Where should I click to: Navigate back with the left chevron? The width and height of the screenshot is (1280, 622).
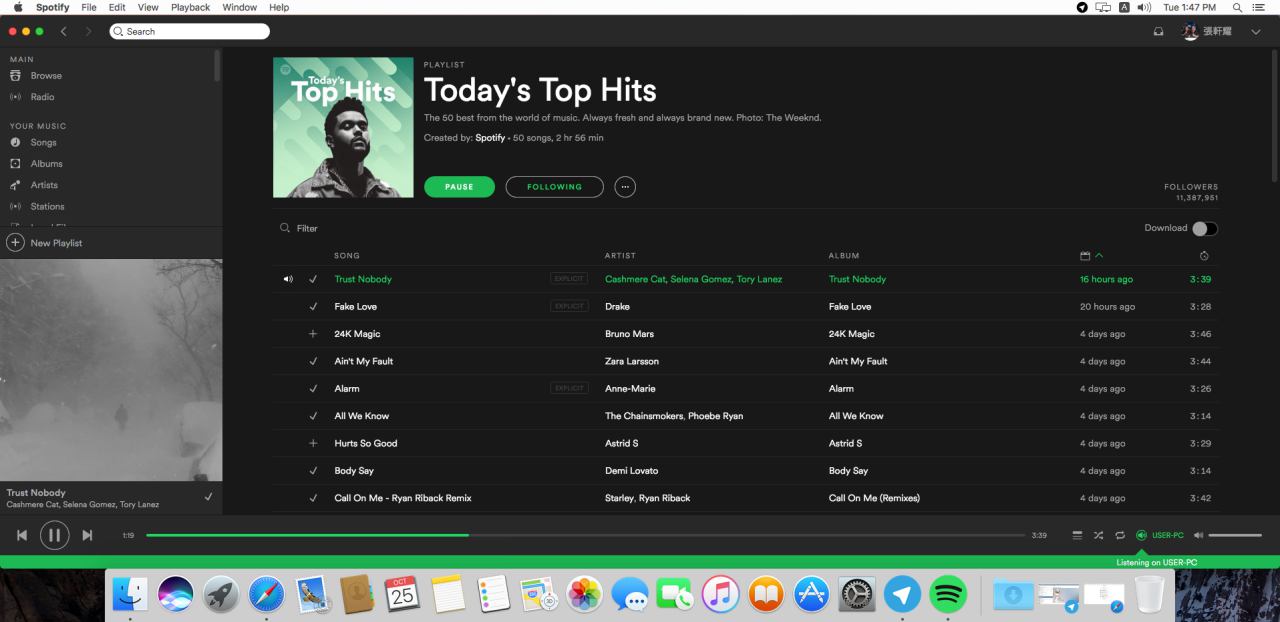[x=64, y=31]
